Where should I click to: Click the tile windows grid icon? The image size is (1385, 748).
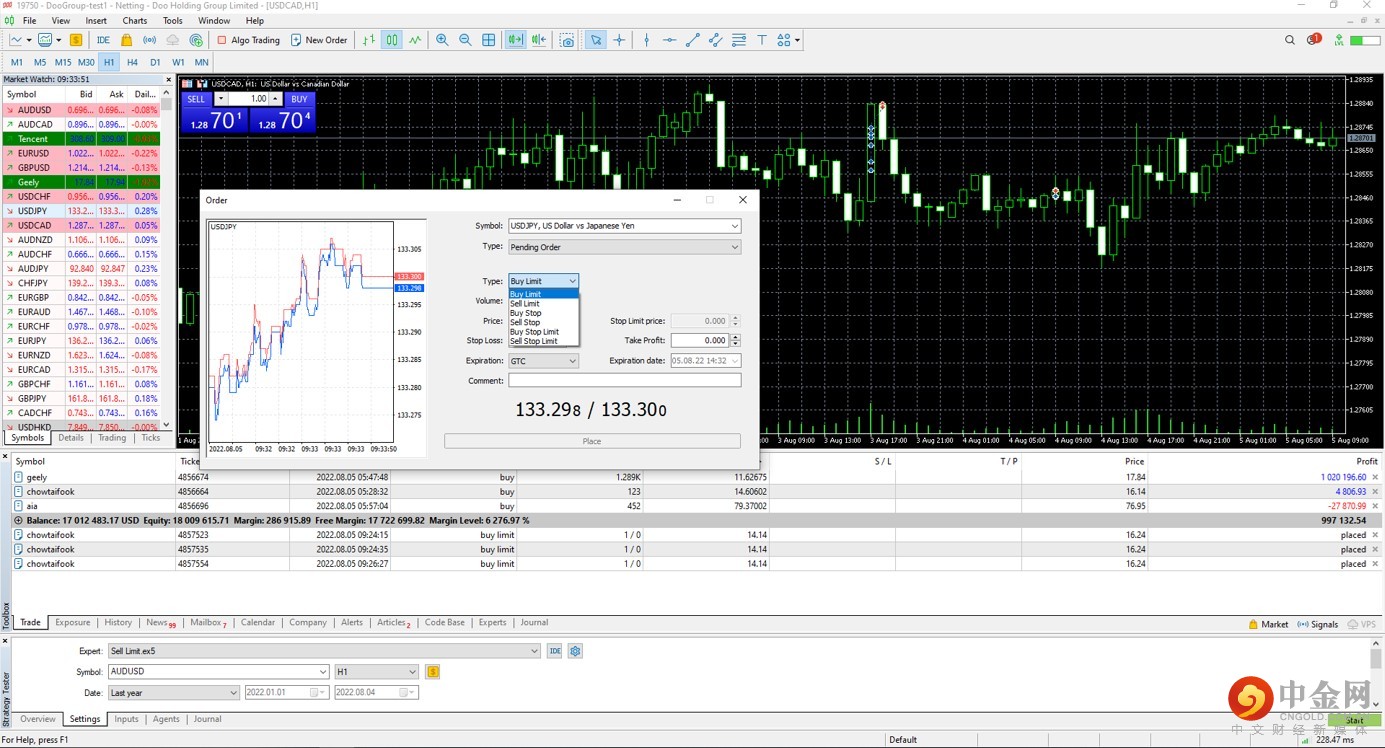(489, 40)
